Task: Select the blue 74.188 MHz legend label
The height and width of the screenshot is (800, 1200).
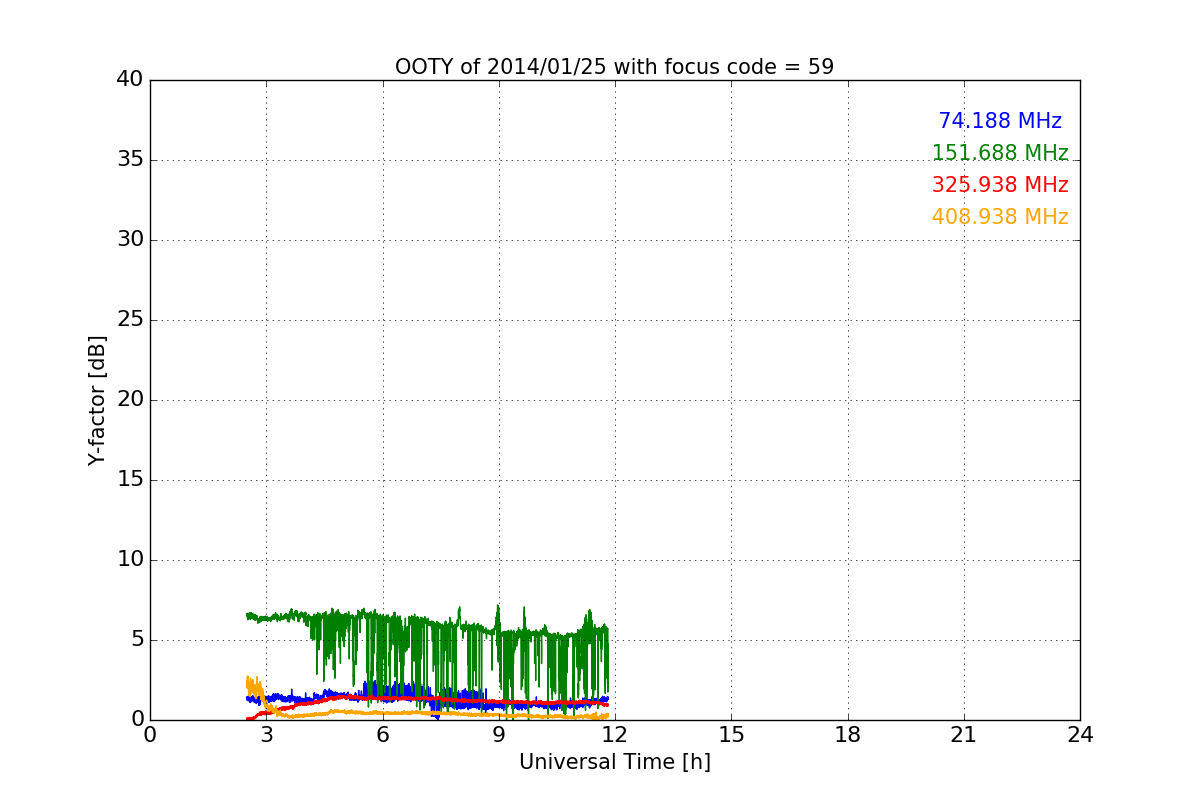Action: 1000,121
